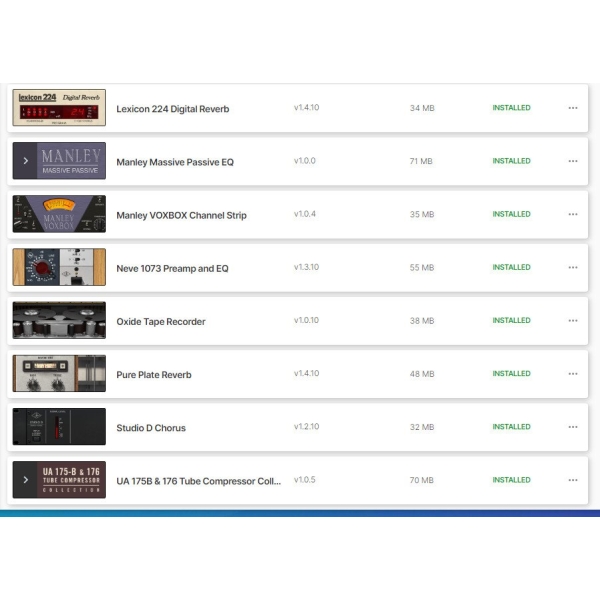Select the UA 175B & 176 Tube Compressor Coll... name
The width and height of the screenshot is (600, 600).
coord(199,481)
